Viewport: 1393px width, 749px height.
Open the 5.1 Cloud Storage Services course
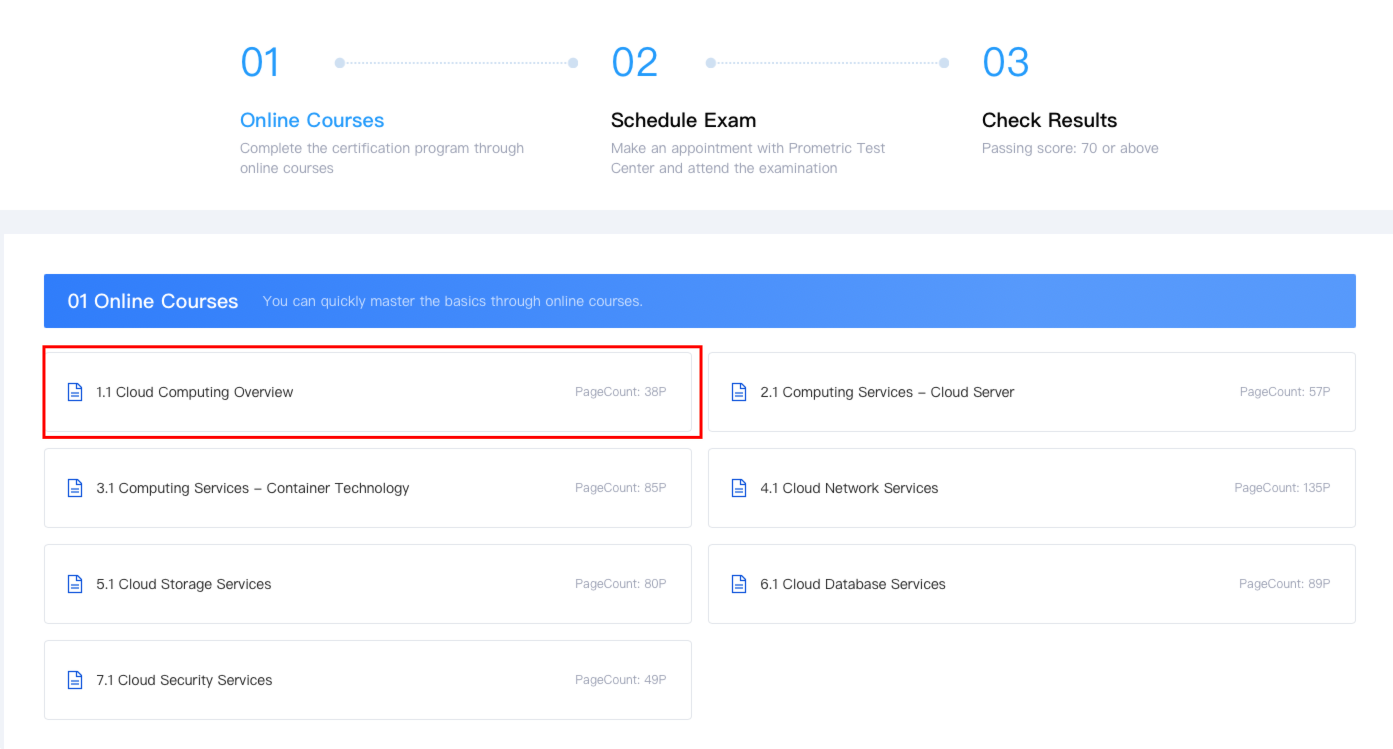(184, 584)
